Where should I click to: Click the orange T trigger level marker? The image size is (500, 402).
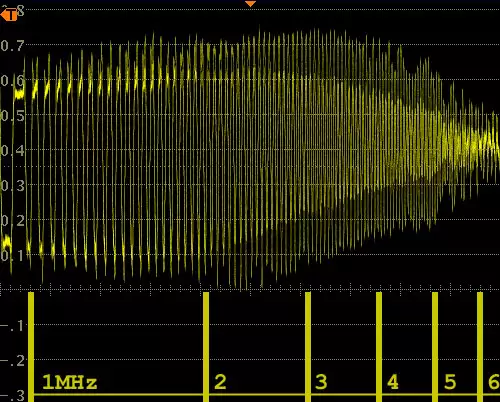9,15
